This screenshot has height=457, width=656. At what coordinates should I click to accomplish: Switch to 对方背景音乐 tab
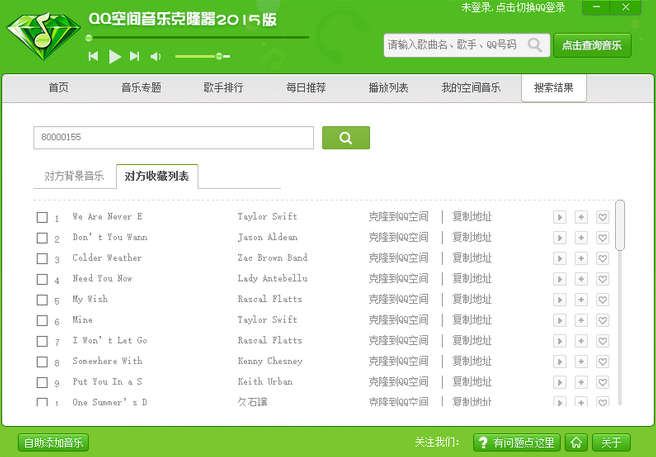(74, 176)
